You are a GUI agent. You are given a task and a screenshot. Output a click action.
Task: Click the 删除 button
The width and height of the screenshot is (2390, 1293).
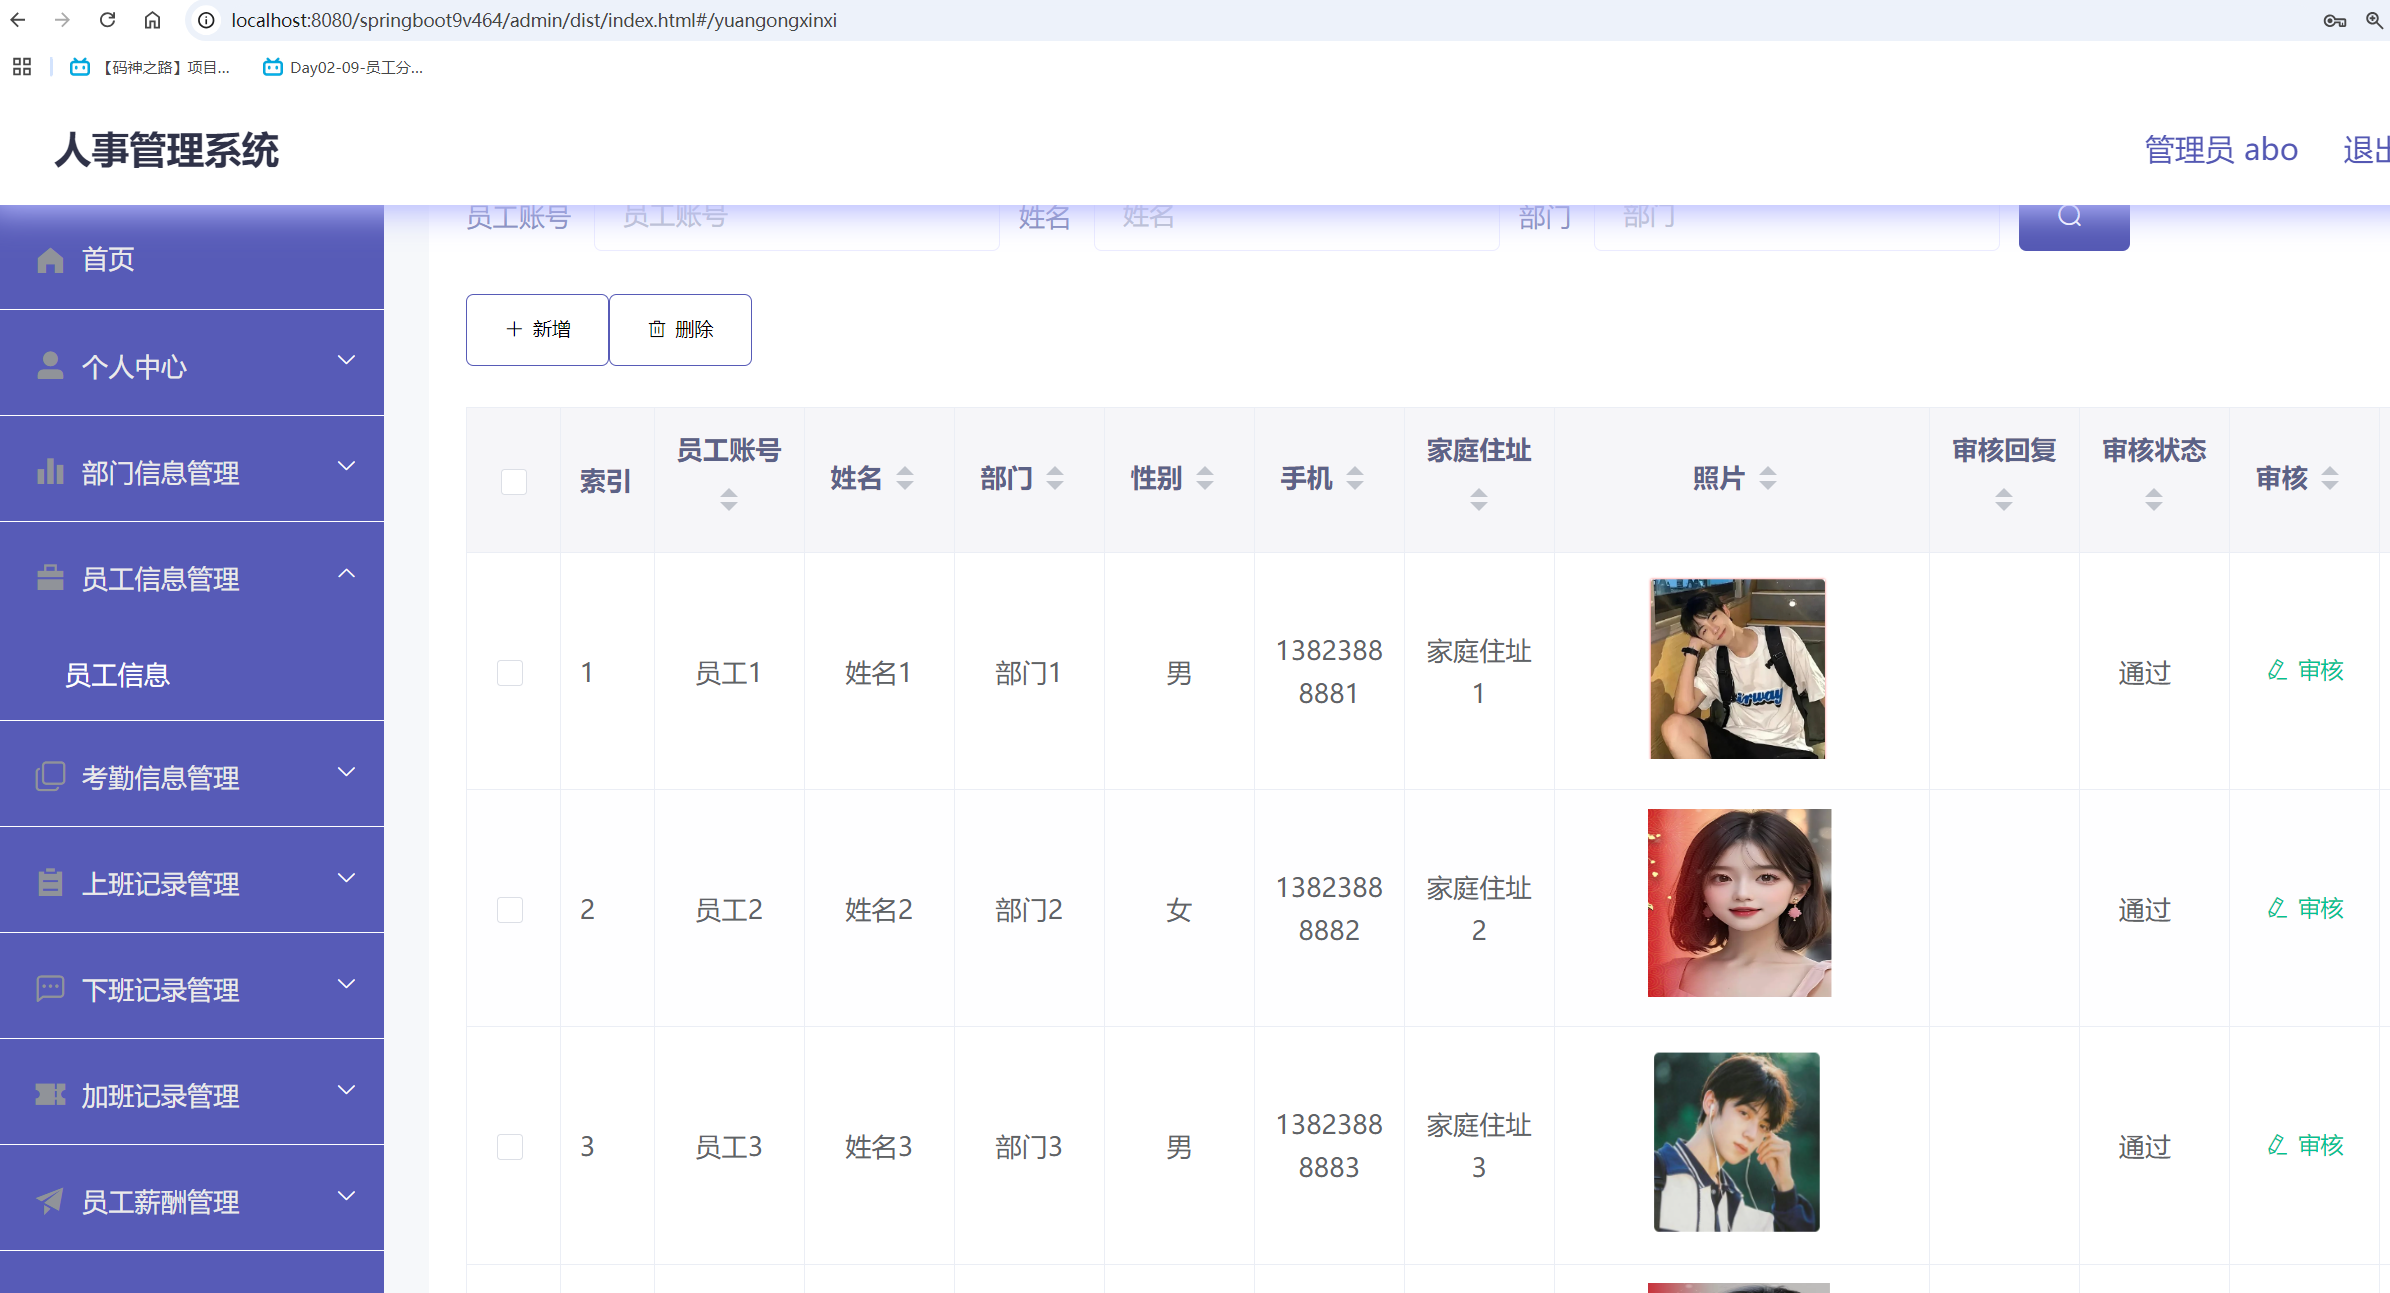click(680, 330)
